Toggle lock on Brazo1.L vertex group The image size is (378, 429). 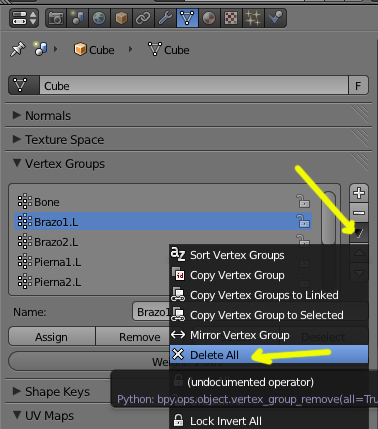pos(303,221)
